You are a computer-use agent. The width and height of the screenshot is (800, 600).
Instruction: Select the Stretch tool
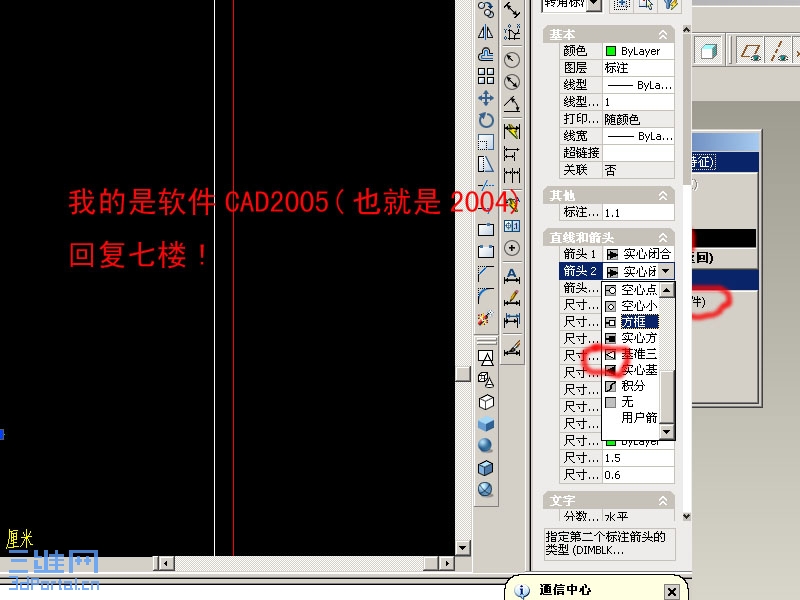click(x=486, y=164)
